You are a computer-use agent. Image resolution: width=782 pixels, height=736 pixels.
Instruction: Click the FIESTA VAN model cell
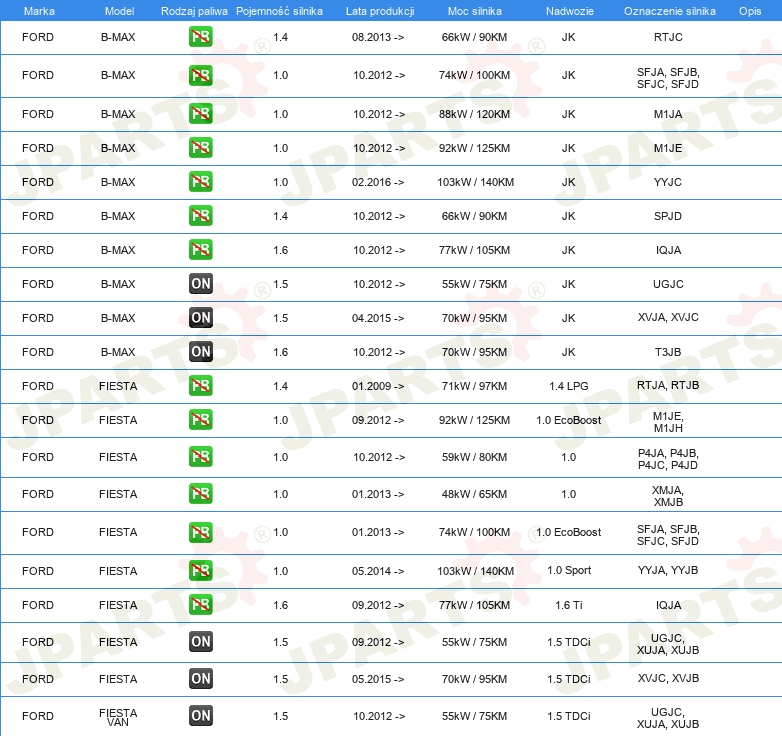(118, 717)
